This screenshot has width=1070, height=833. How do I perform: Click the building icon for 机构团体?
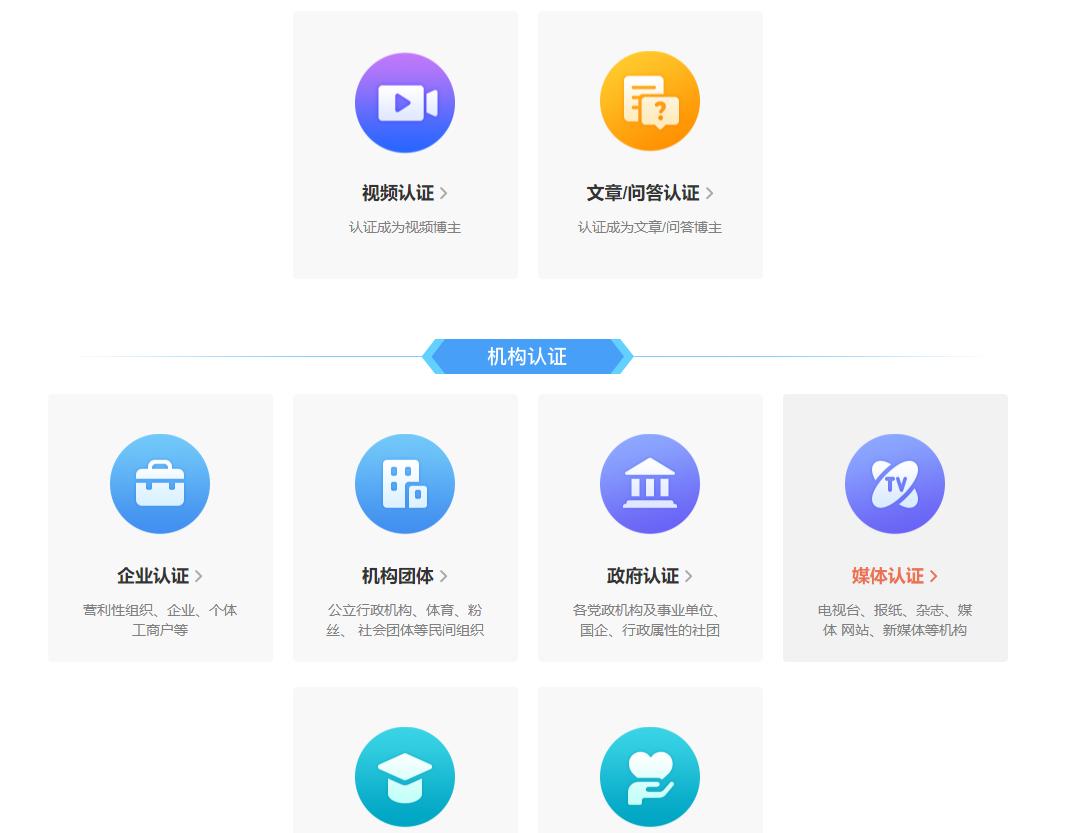pos(405,483)
